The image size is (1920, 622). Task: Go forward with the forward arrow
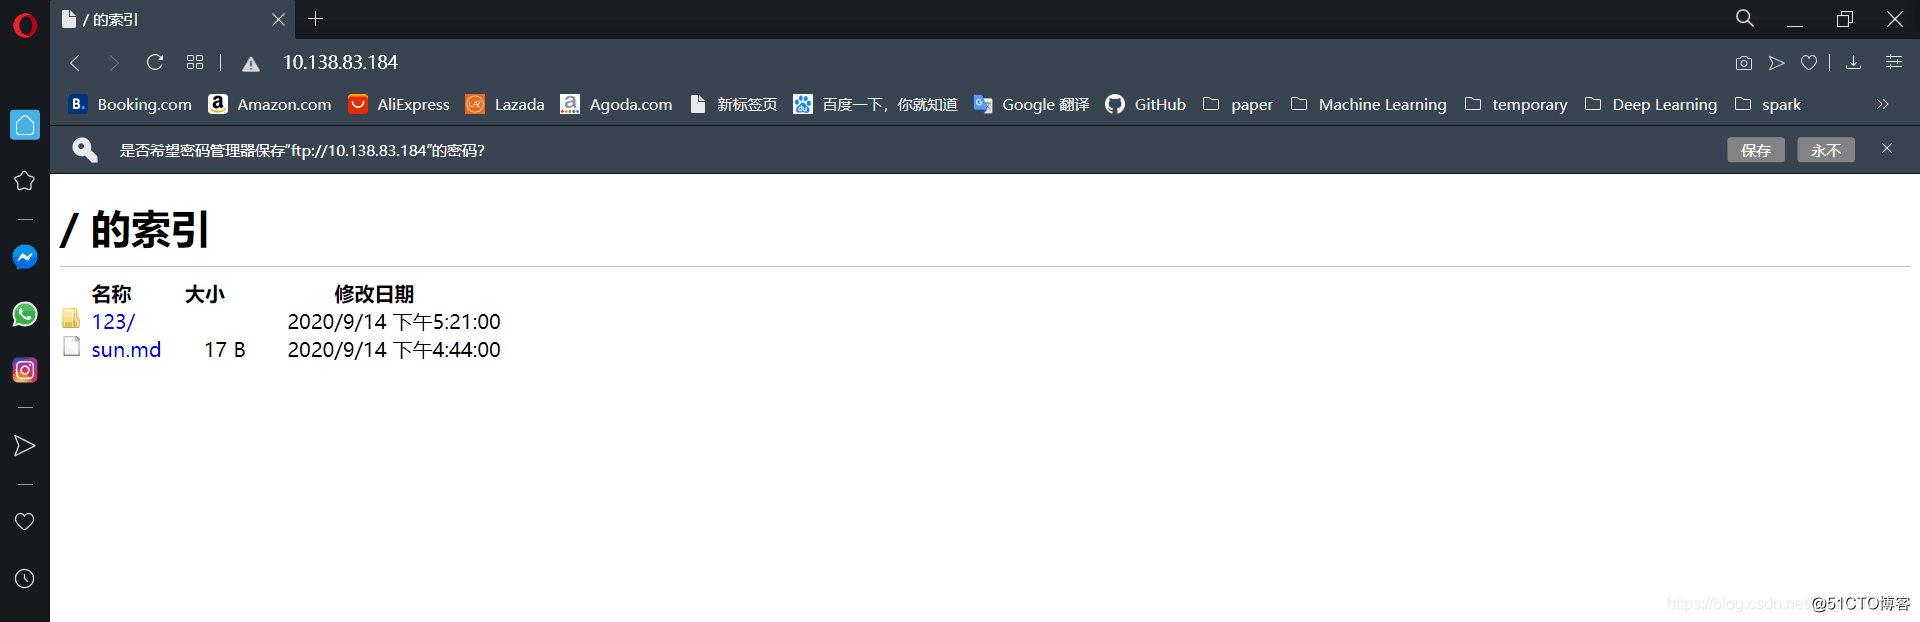coord(114,63)
